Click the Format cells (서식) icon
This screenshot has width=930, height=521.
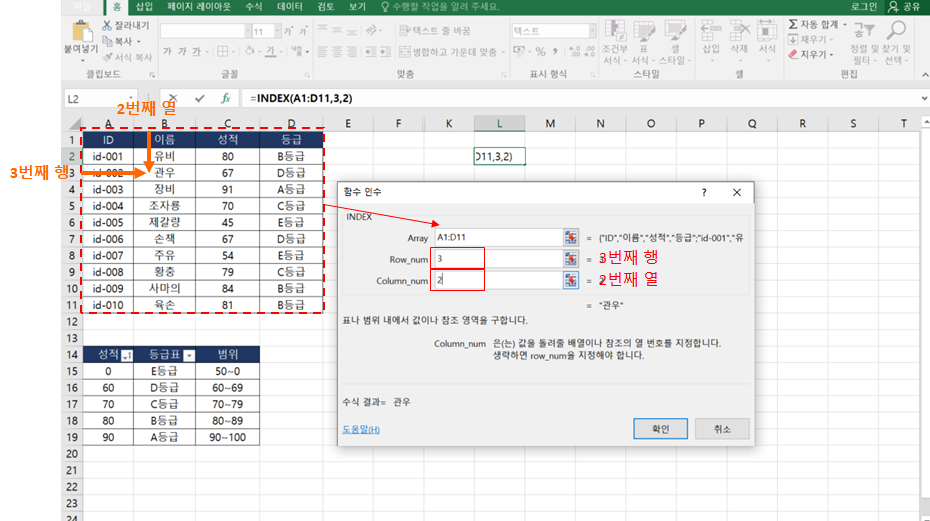click(x=767, y=31)
